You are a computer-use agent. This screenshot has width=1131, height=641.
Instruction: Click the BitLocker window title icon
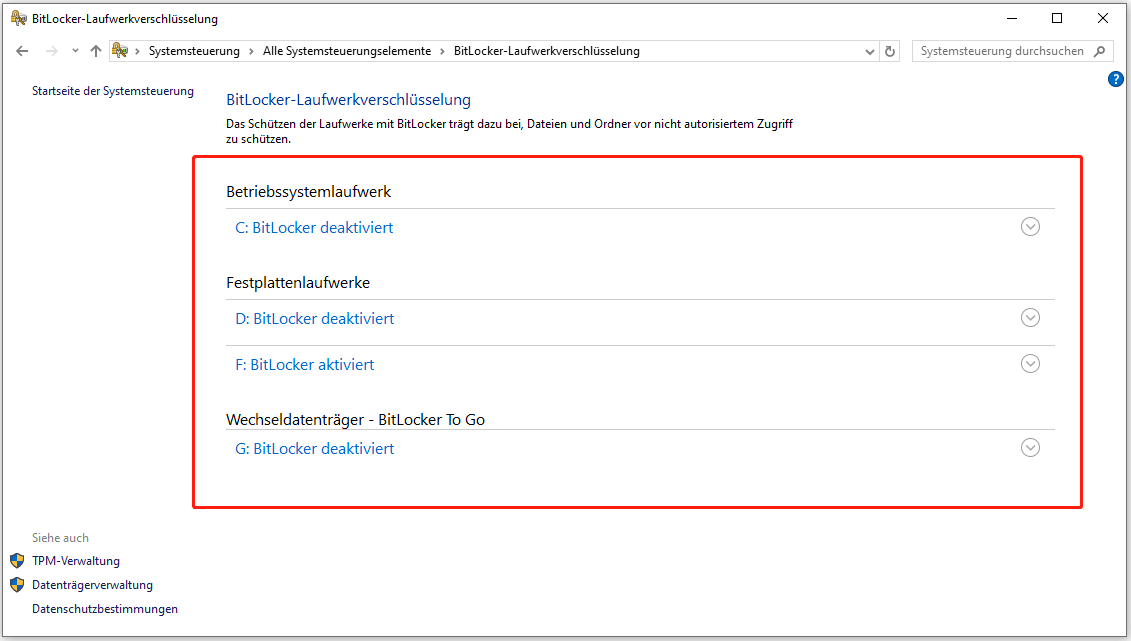pyautogui.click(x=19, y=18)
